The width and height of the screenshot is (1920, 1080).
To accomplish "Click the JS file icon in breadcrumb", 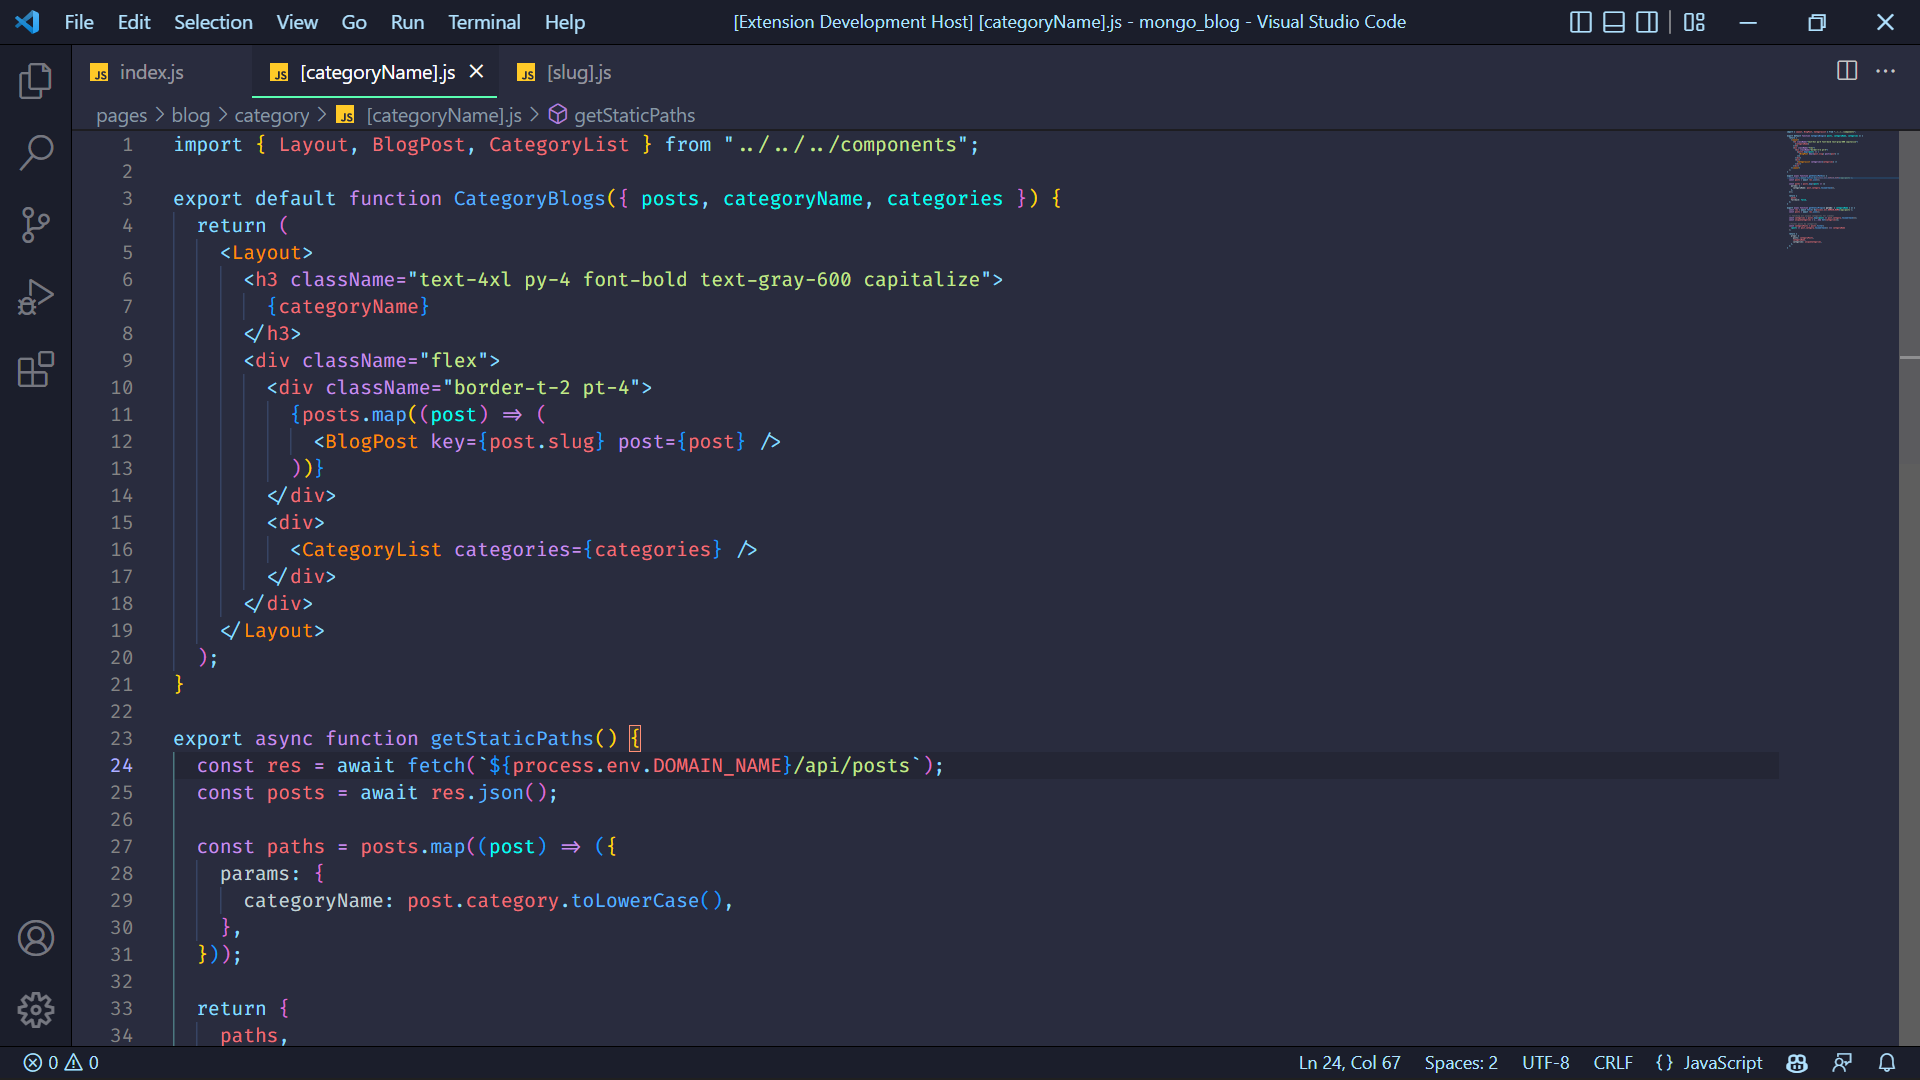I will [346, 115].
